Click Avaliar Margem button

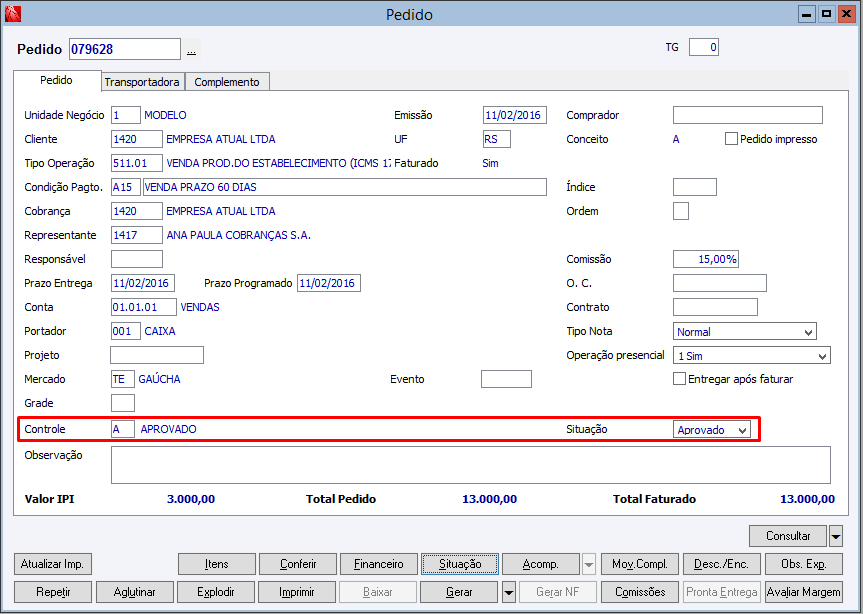[804, 592]
